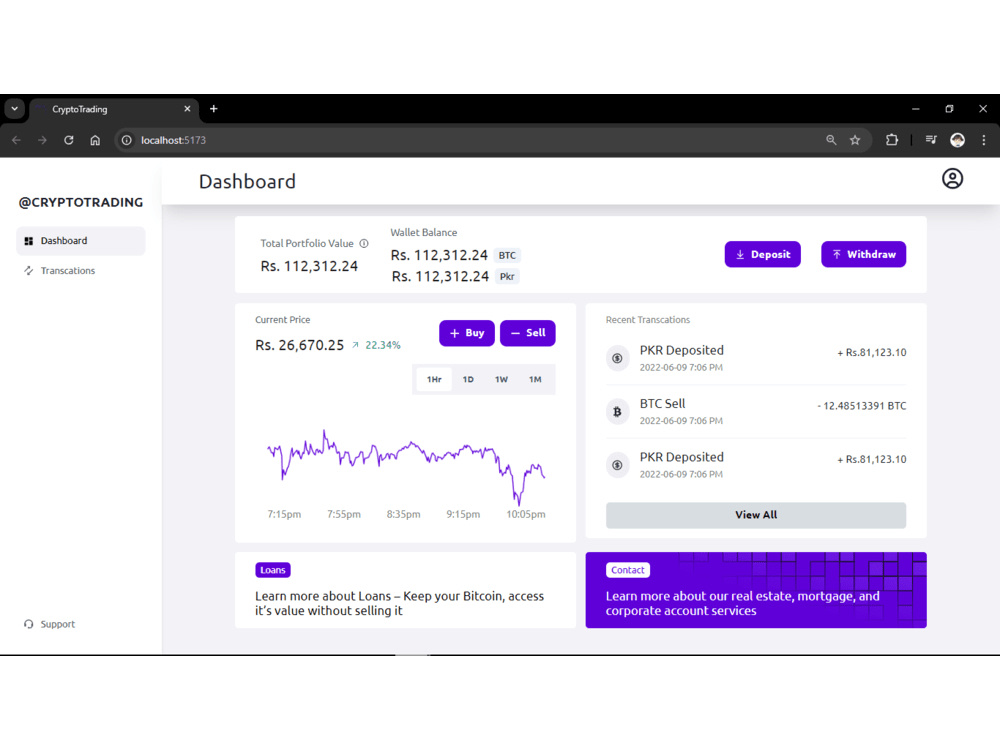The width and height of the screenshot is (1000, 750).
Task: Open the browser three-dot menu
Action: 984,140
